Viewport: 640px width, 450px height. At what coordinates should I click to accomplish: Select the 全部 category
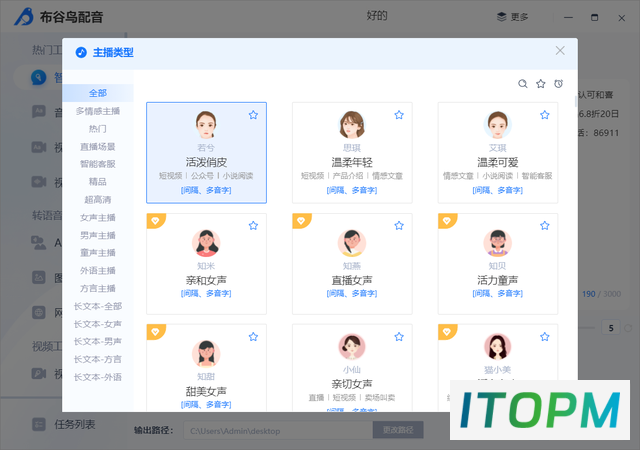tap(98, 93)
